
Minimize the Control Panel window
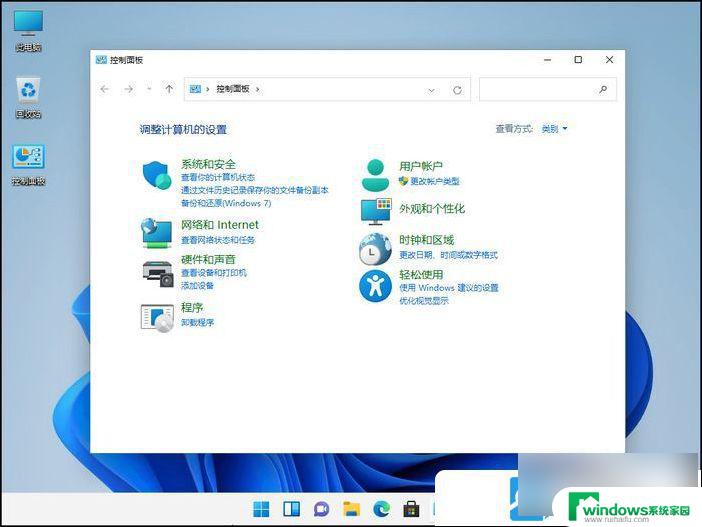click(548, 60)
